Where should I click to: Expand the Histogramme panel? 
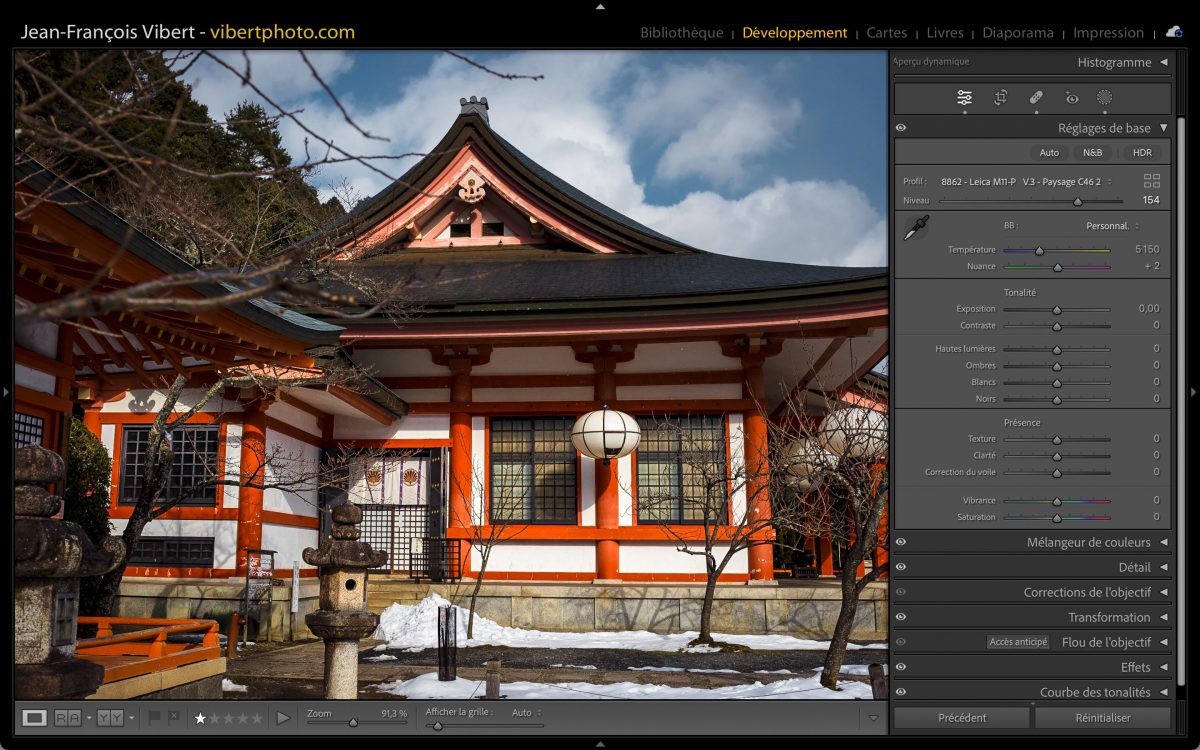[1163, 62]
